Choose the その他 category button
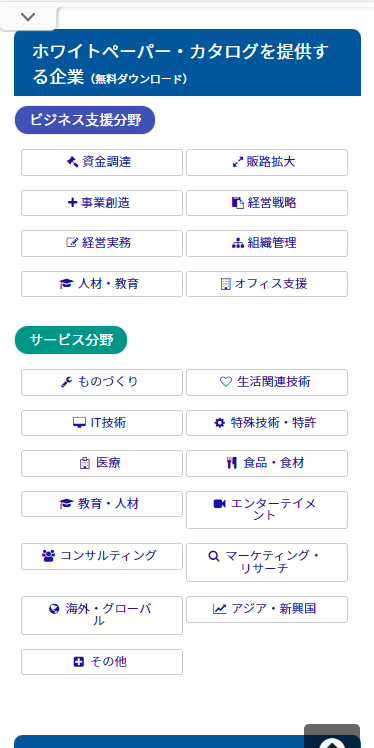 102,662
